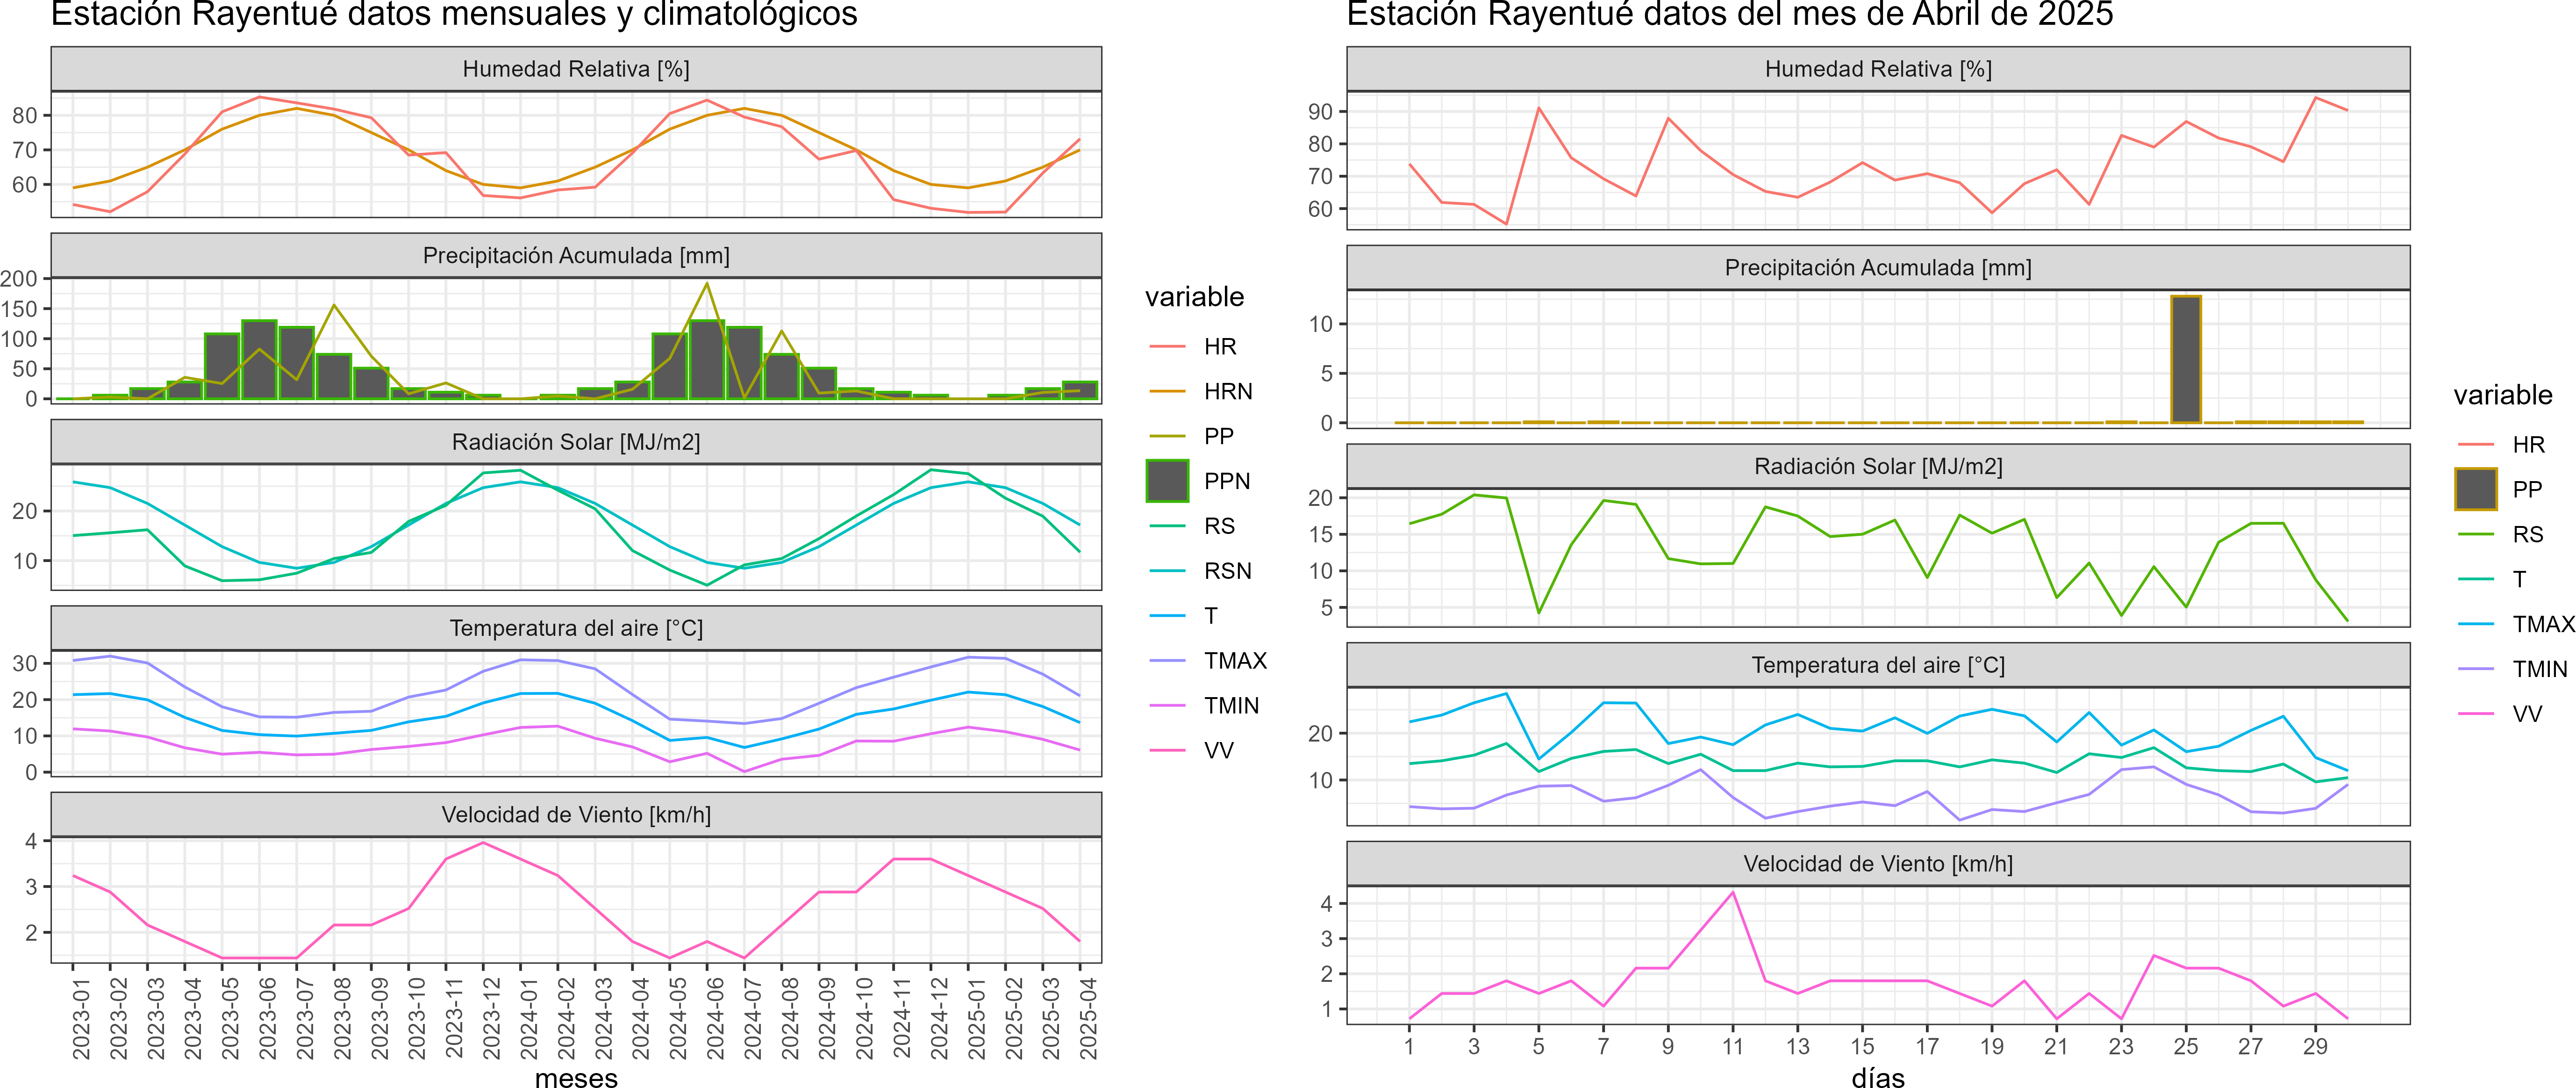Click day 25 tick on días axis
2576x1088 pixels.
point(2186,1047)
